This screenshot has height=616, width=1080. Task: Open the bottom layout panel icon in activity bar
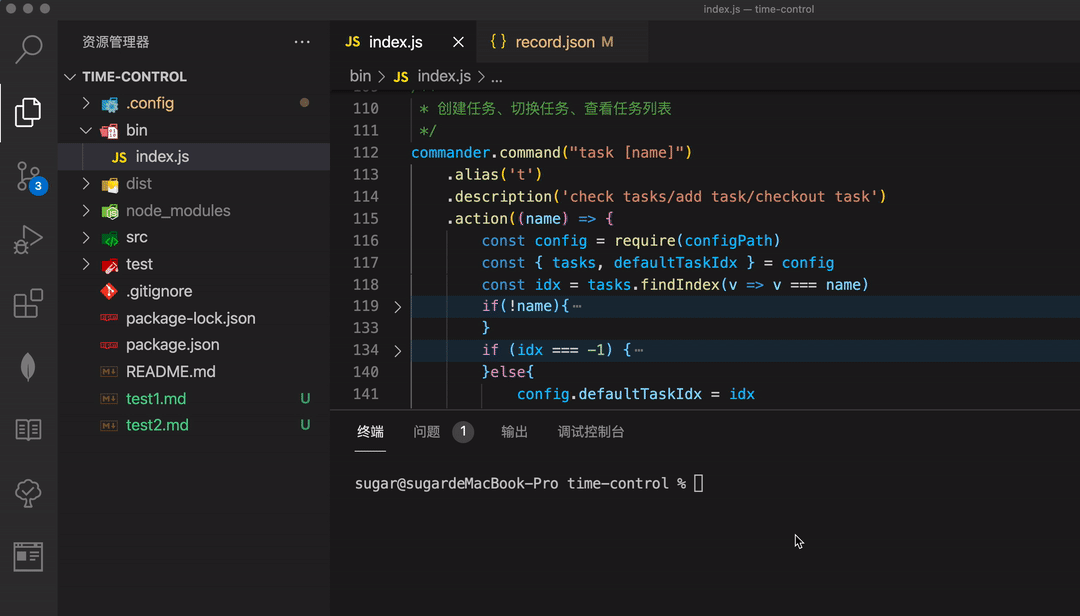click(x=28, y=557)
